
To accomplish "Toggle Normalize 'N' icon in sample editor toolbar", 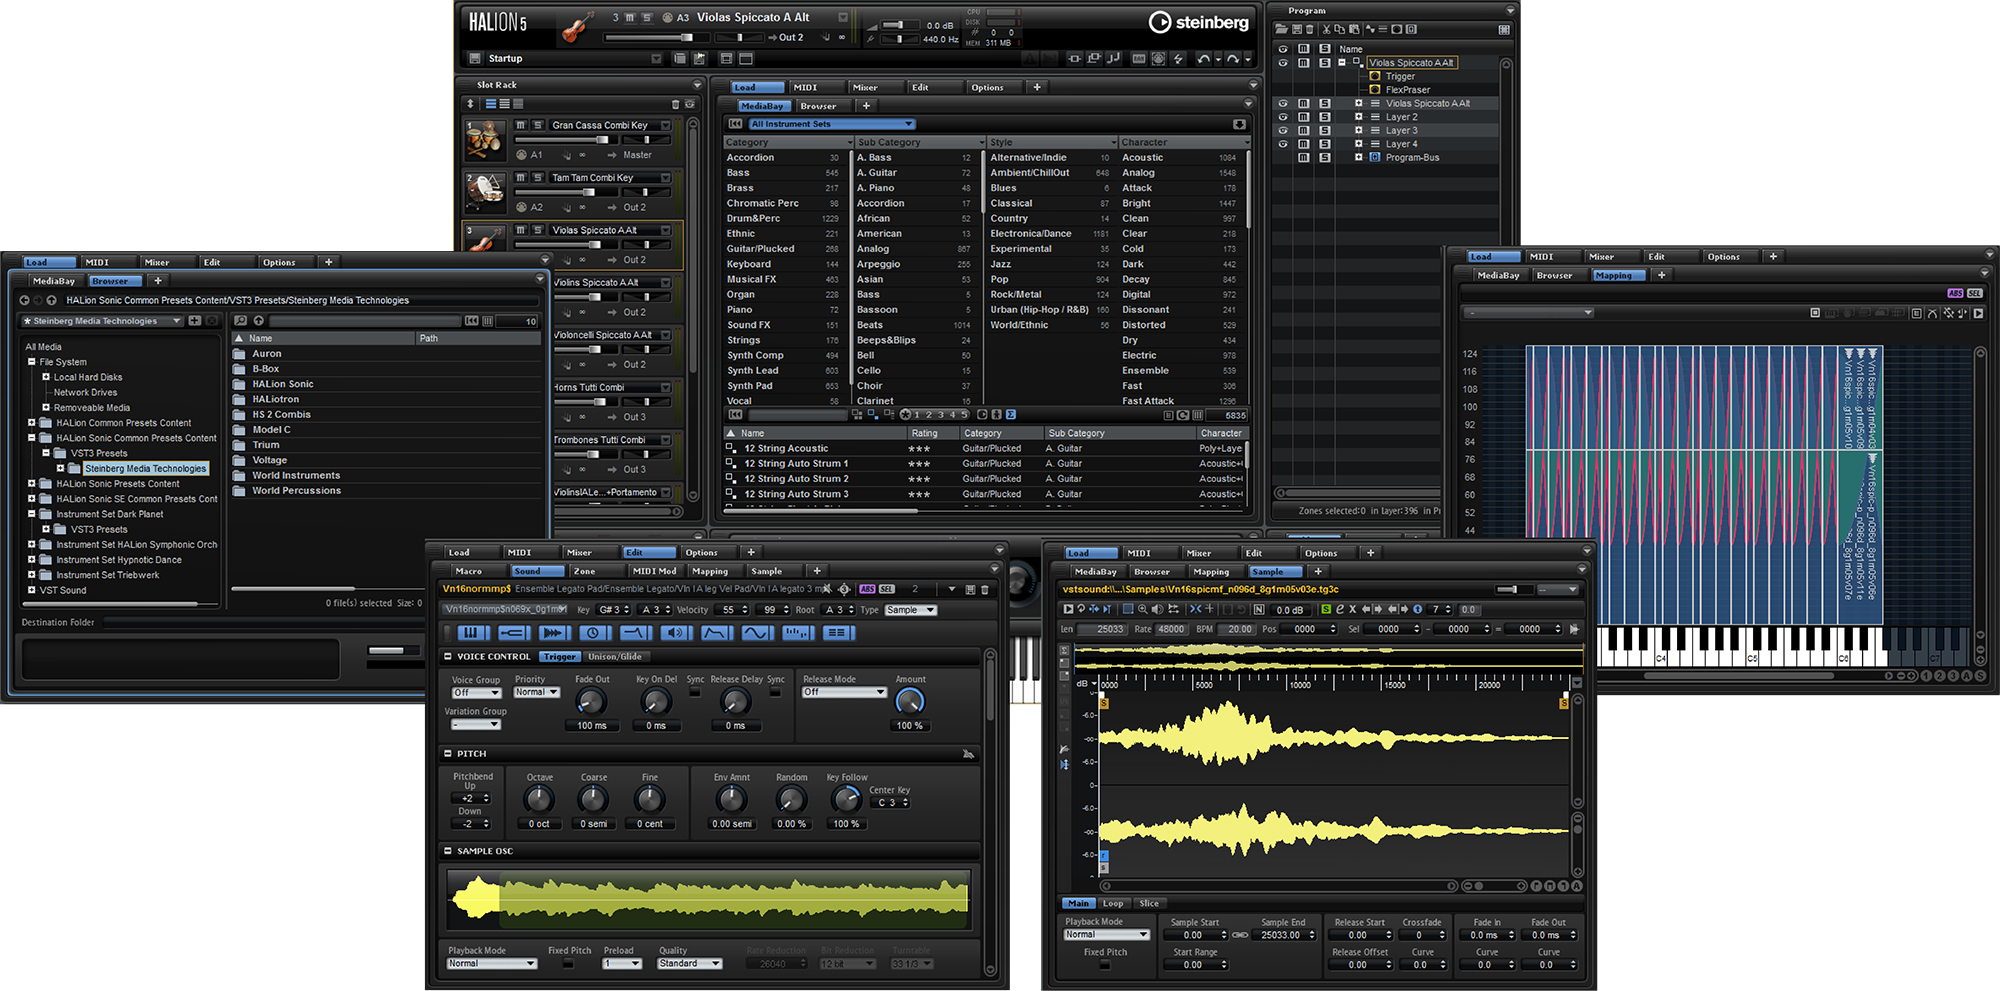I will click(x=1259, y=609).
